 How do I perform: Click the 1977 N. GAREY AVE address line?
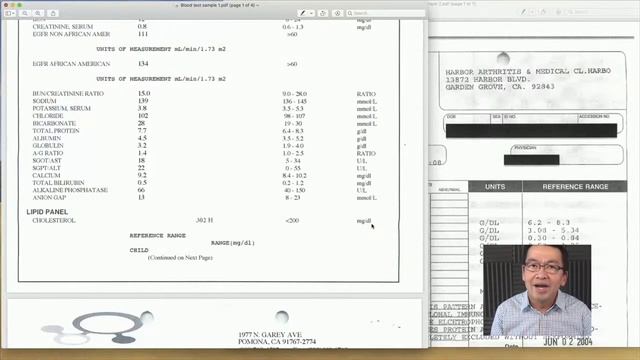[x=270, y=334]
